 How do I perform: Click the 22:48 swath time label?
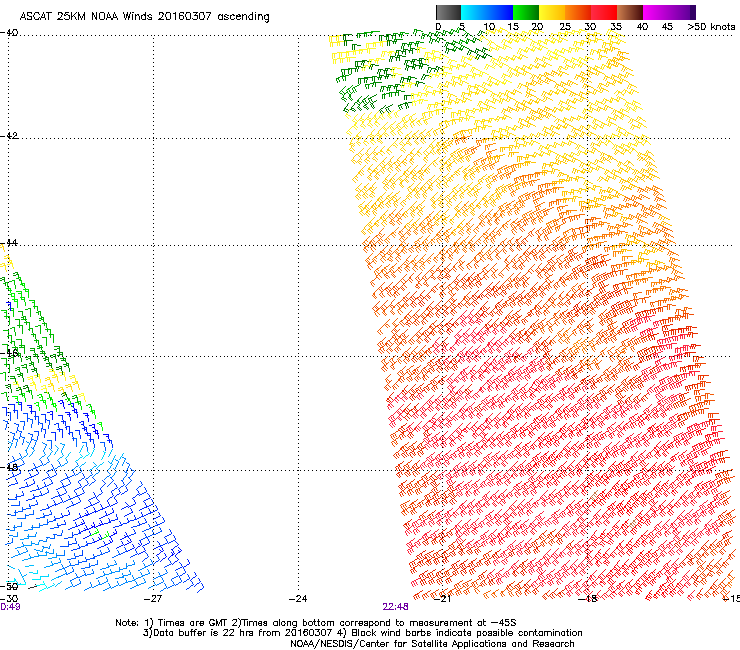click(x=395, y=607)
